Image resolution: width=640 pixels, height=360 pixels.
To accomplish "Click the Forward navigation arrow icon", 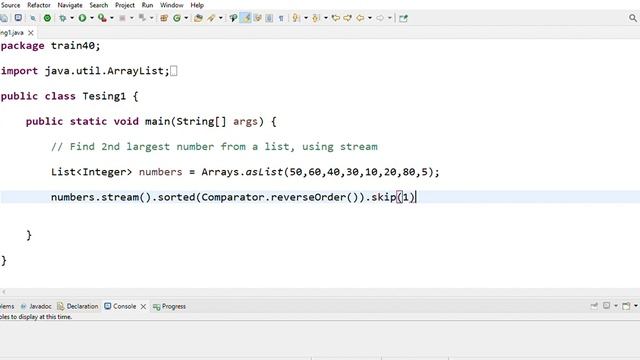I will [380, 18].
